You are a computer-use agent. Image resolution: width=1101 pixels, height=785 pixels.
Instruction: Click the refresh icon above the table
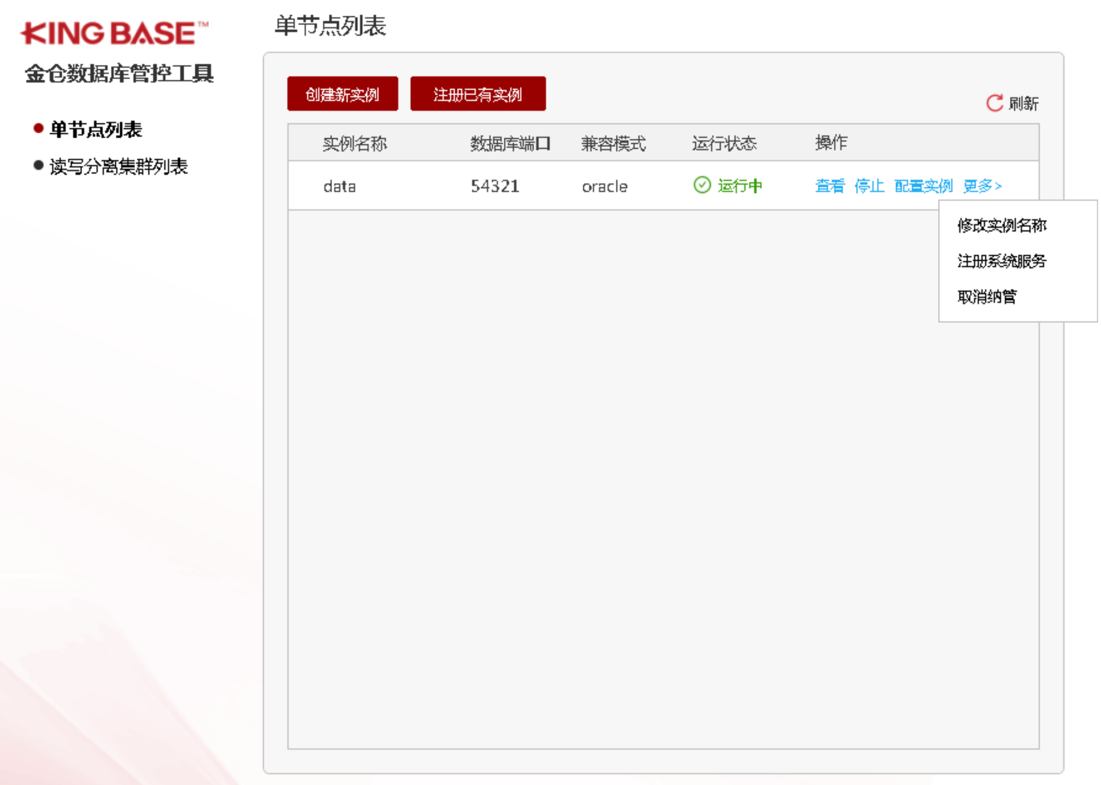pyautogui.click(x=994, y=103)
